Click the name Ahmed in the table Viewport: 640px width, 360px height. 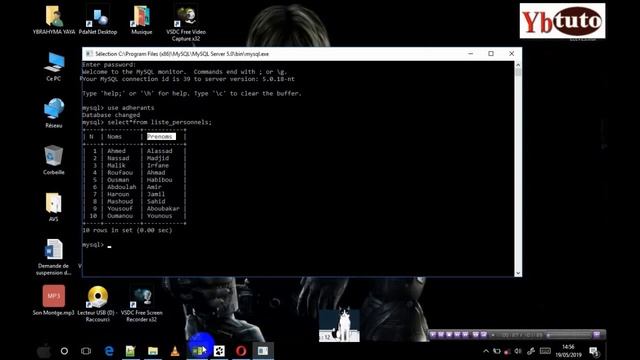tap(117, 151)
